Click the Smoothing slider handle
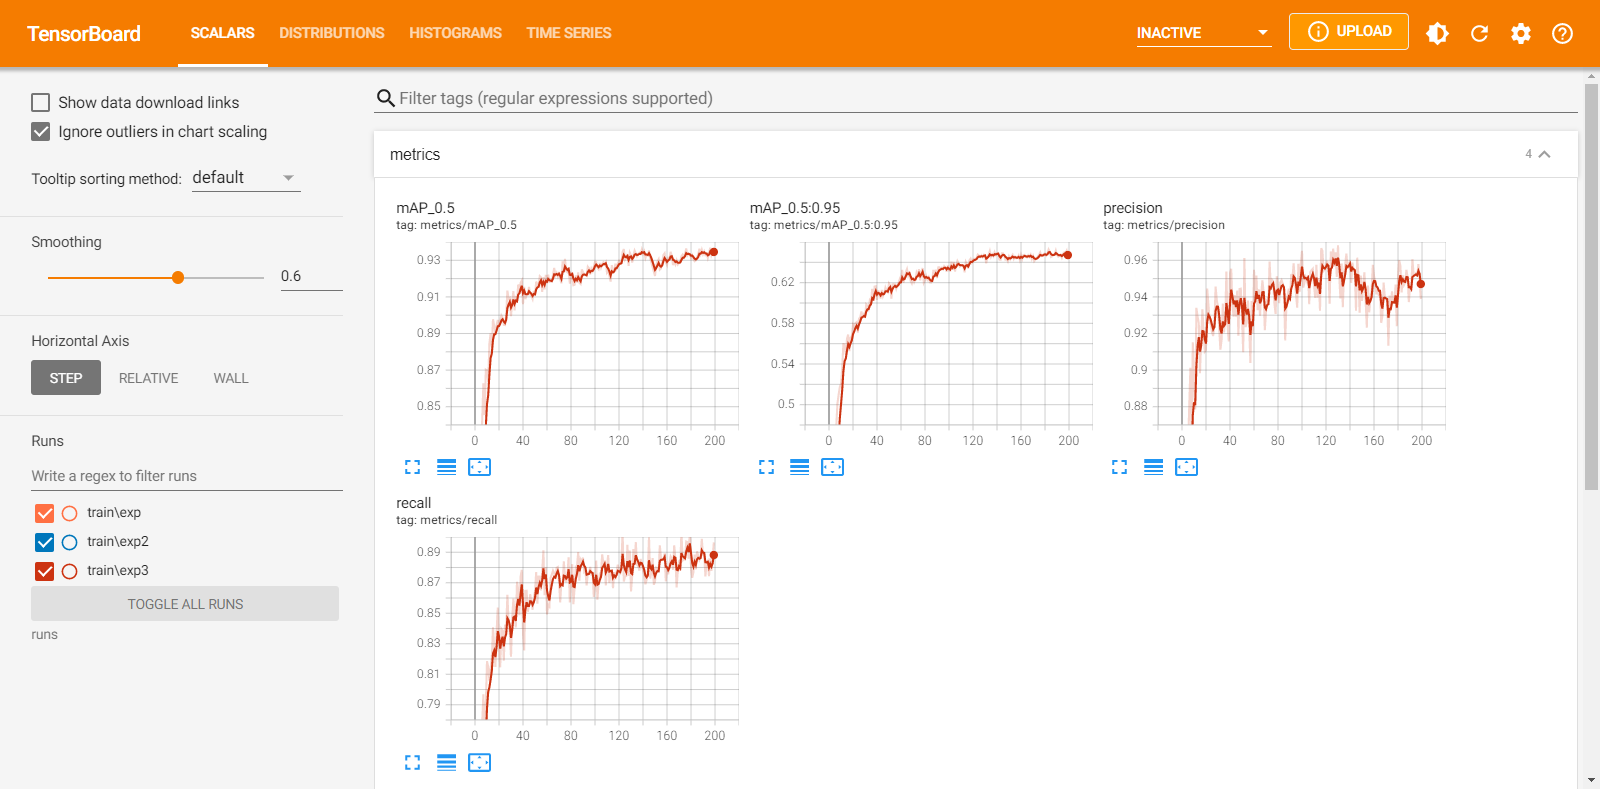The height and width of the screenshot is (789, 1600). tap(178, 277)
